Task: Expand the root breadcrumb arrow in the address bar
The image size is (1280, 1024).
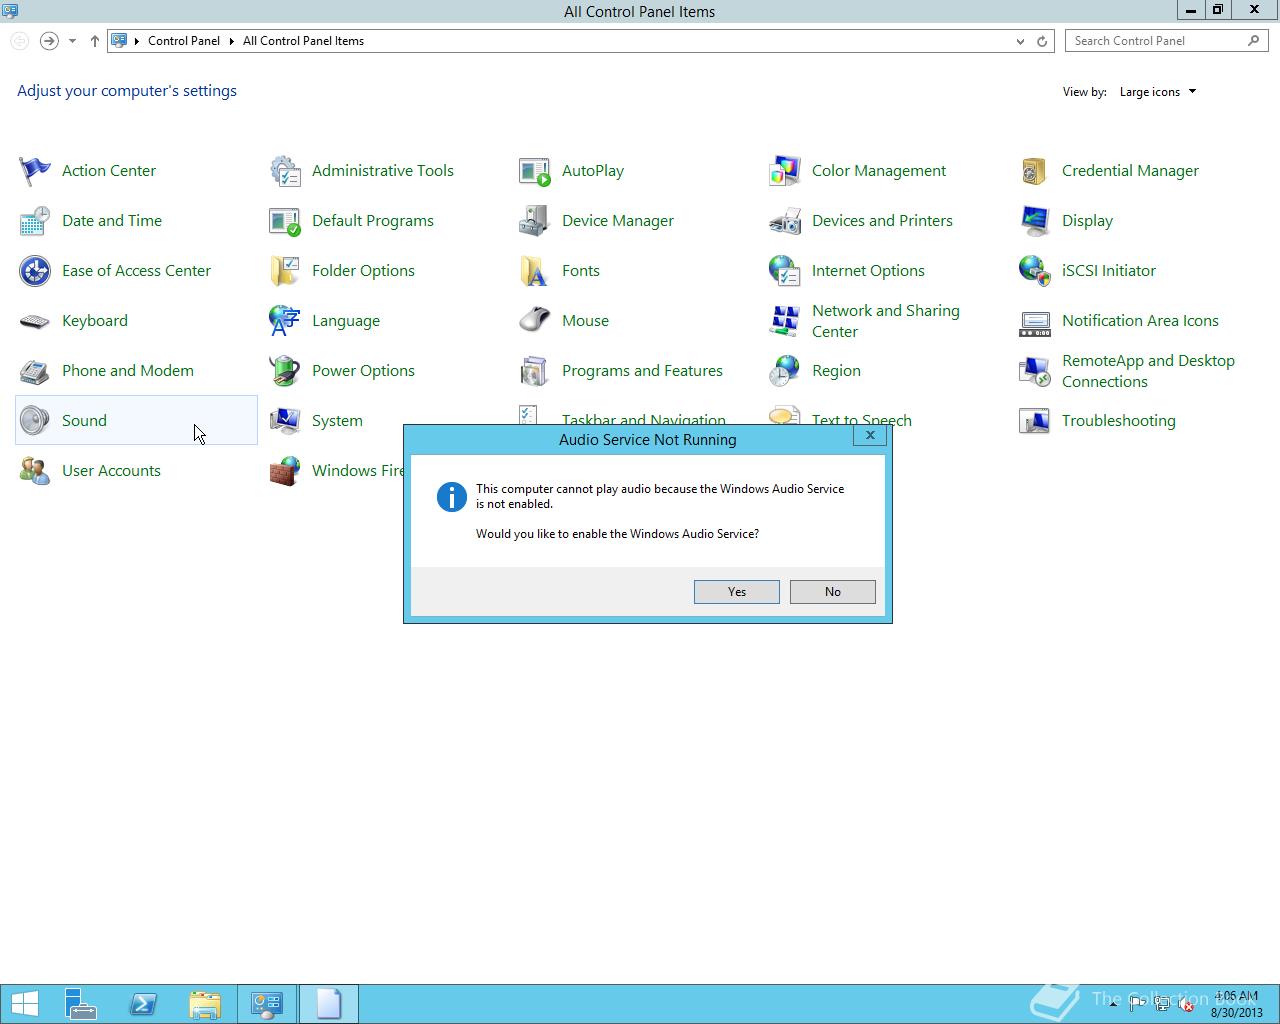Action: pyautogui.click(x=137, y=41)
